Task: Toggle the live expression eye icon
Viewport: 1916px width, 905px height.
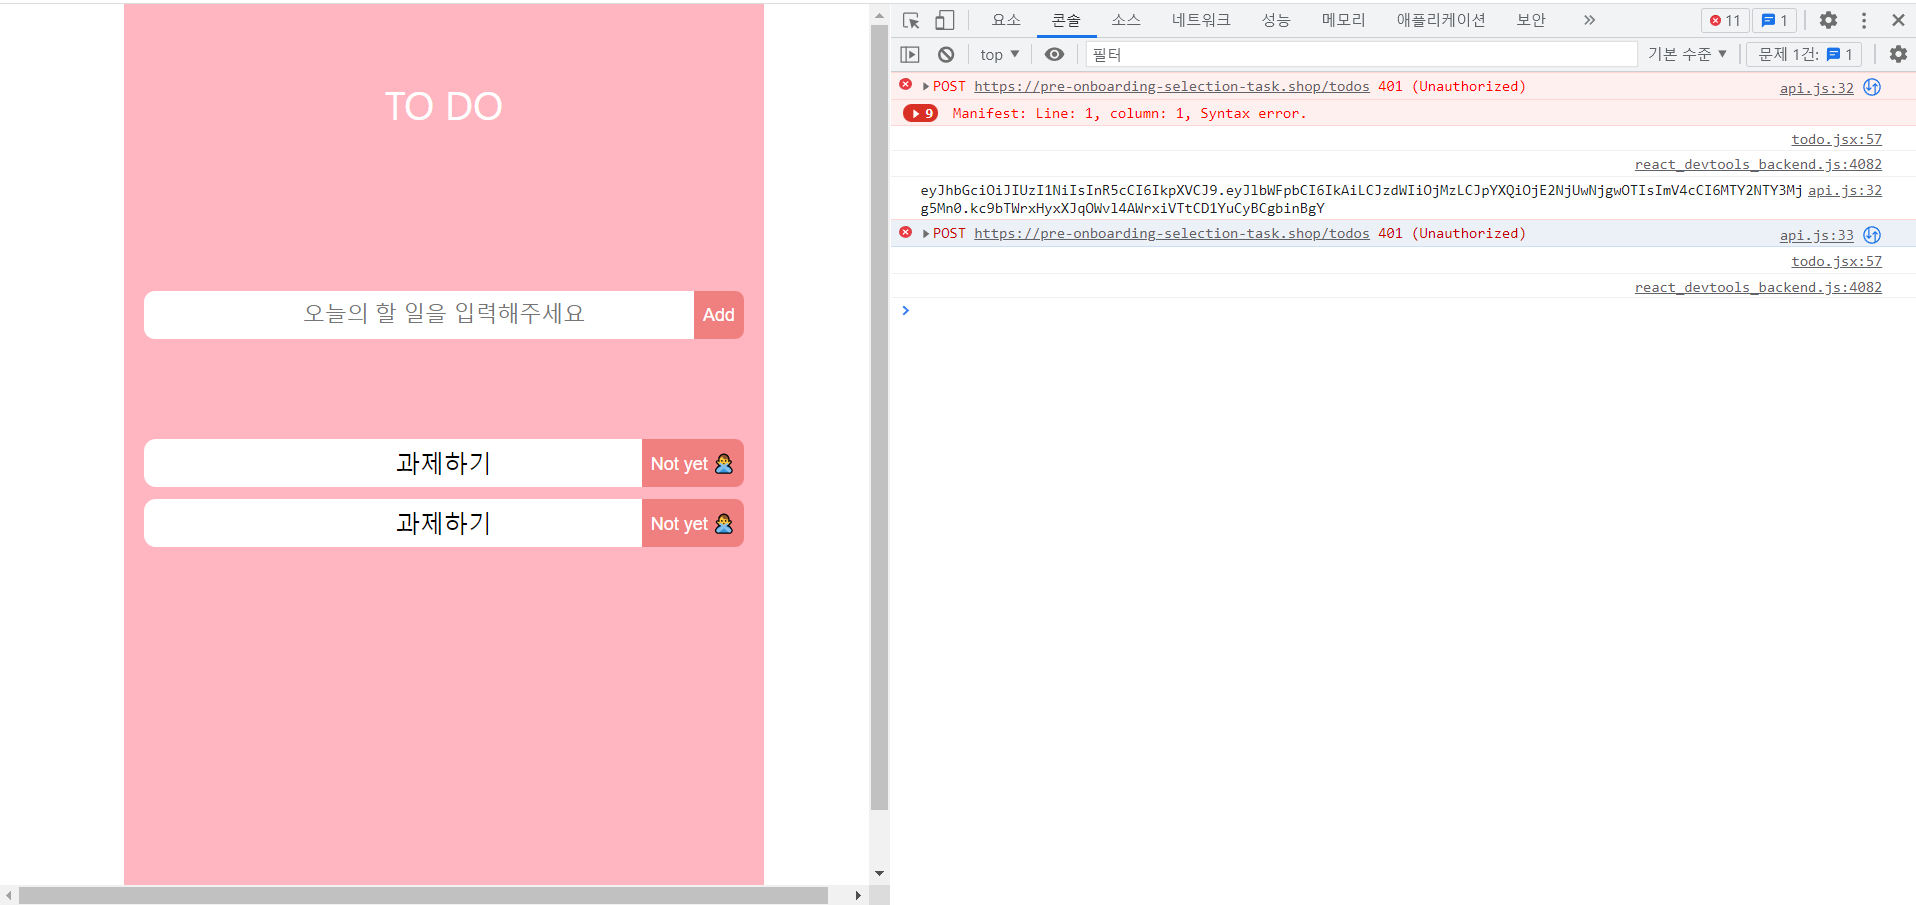Action: pos(1054,54)
